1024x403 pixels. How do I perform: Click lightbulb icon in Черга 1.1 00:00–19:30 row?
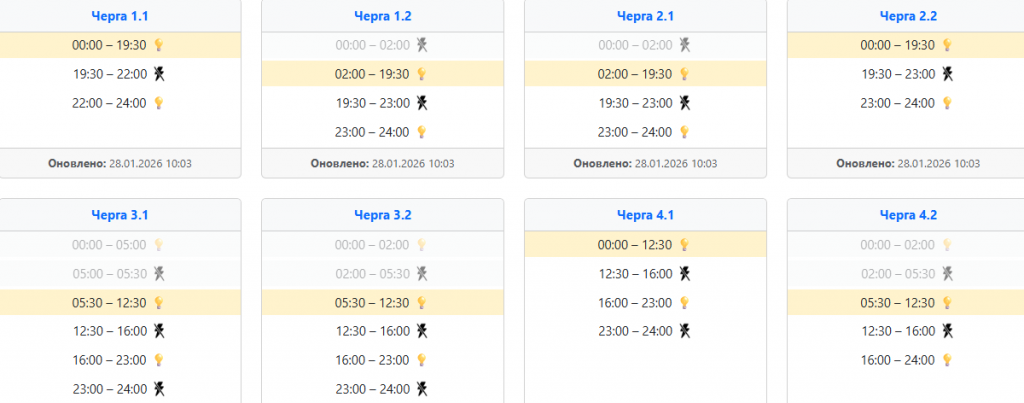(158, 45)
